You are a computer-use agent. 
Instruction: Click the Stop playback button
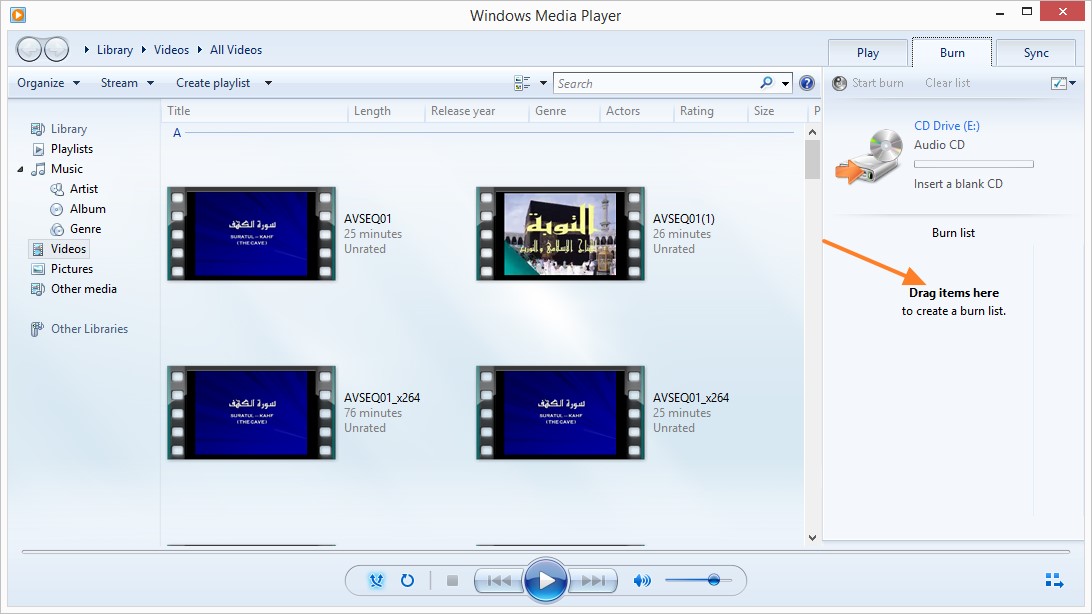coord(452,580)
